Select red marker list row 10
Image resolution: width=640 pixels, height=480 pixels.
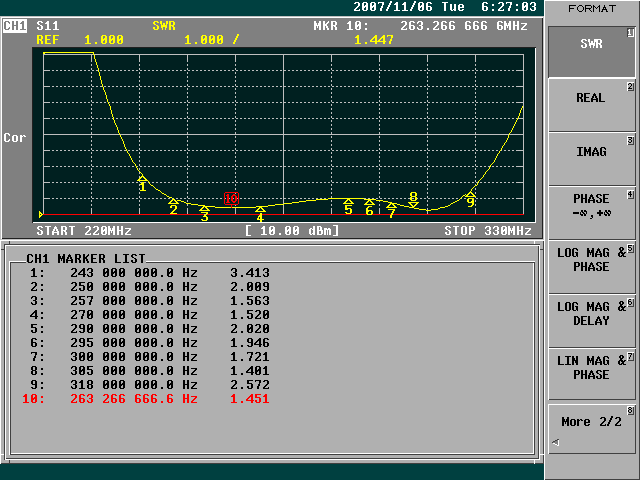(x=146, y=399)
